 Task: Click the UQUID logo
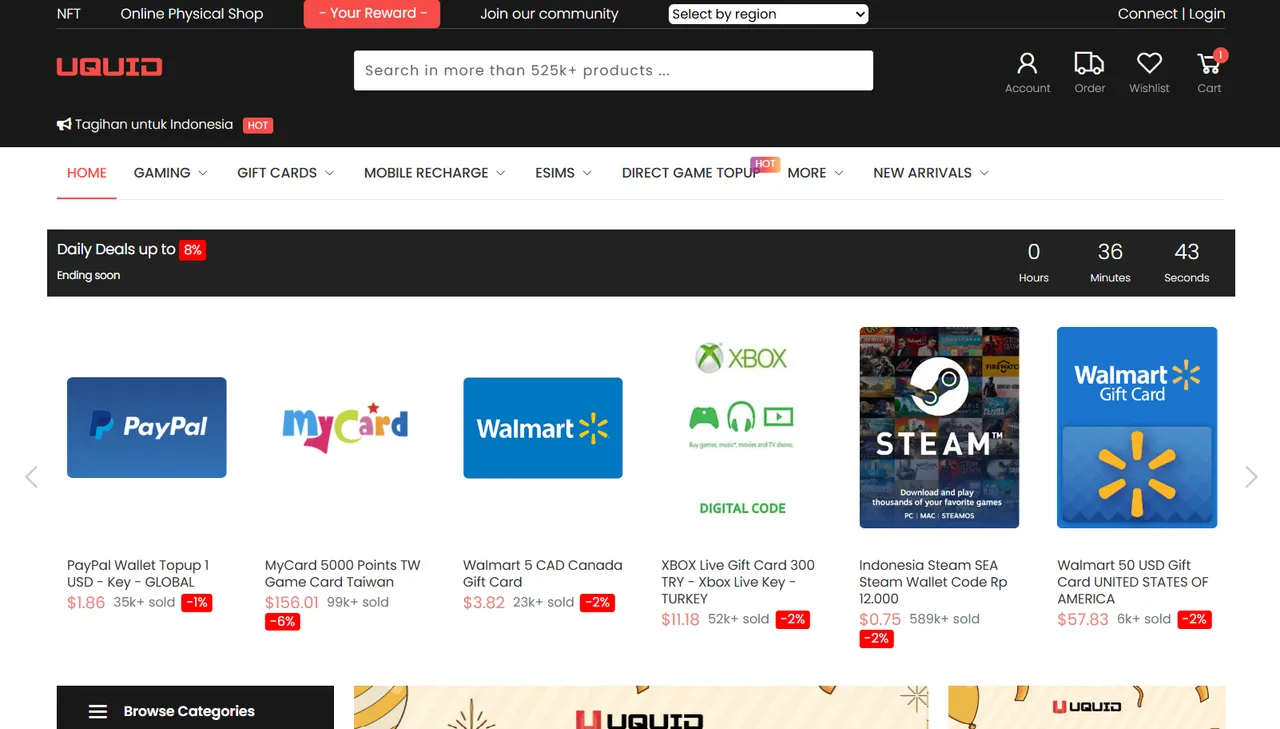(109, 67)
